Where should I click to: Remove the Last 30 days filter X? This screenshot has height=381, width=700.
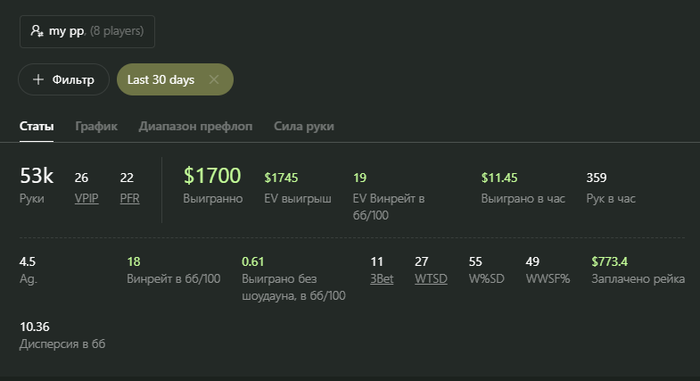point(214,80)
